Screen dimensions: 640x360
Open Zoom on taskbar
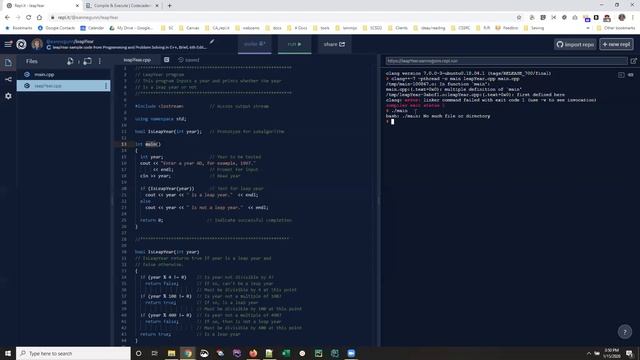click(351, 353)
